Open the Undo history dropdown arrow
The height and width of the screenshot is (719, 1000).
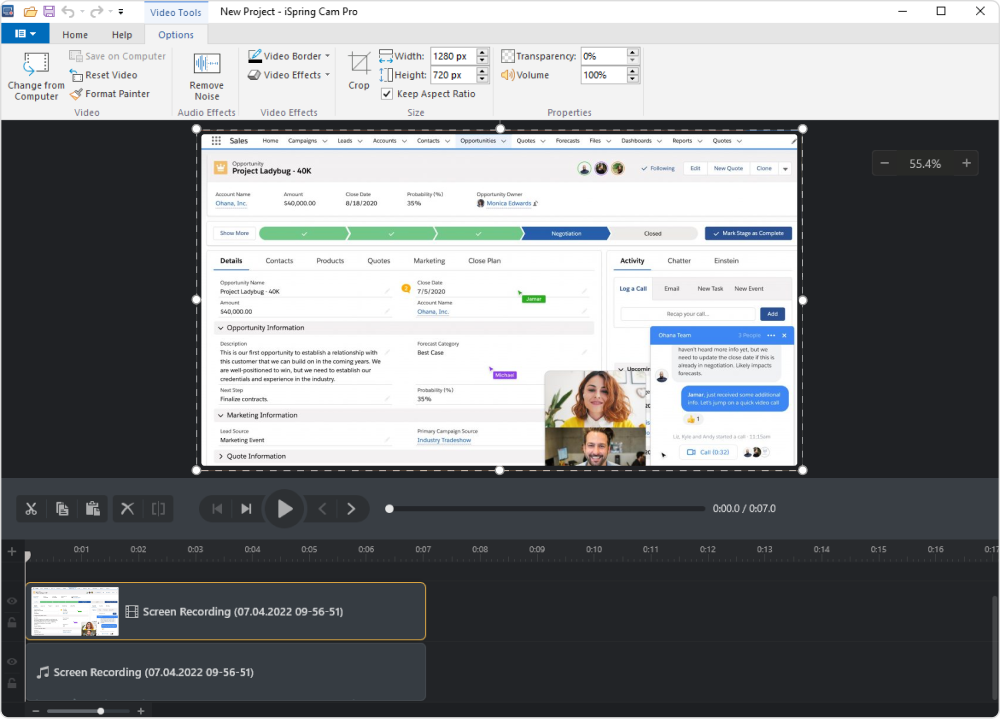click(82, 11)
